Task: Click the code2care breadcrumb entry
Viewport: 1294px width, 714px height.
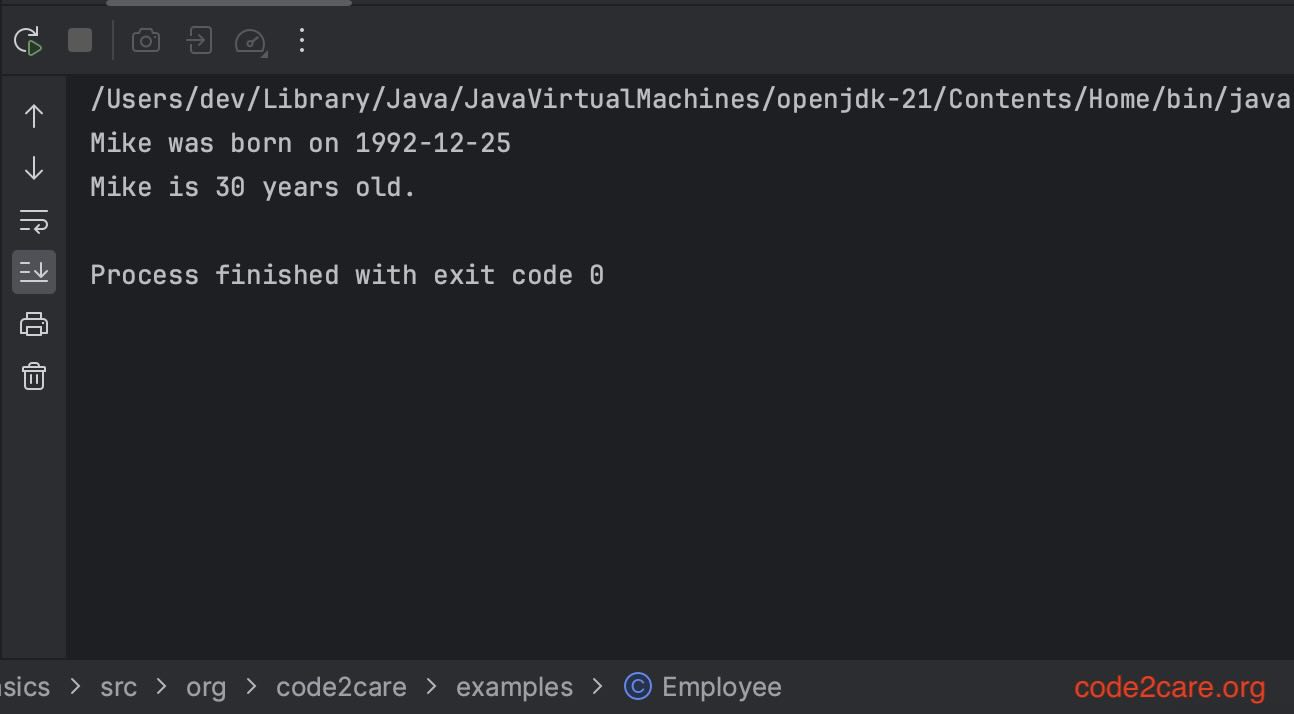Action: click(340, 686)
